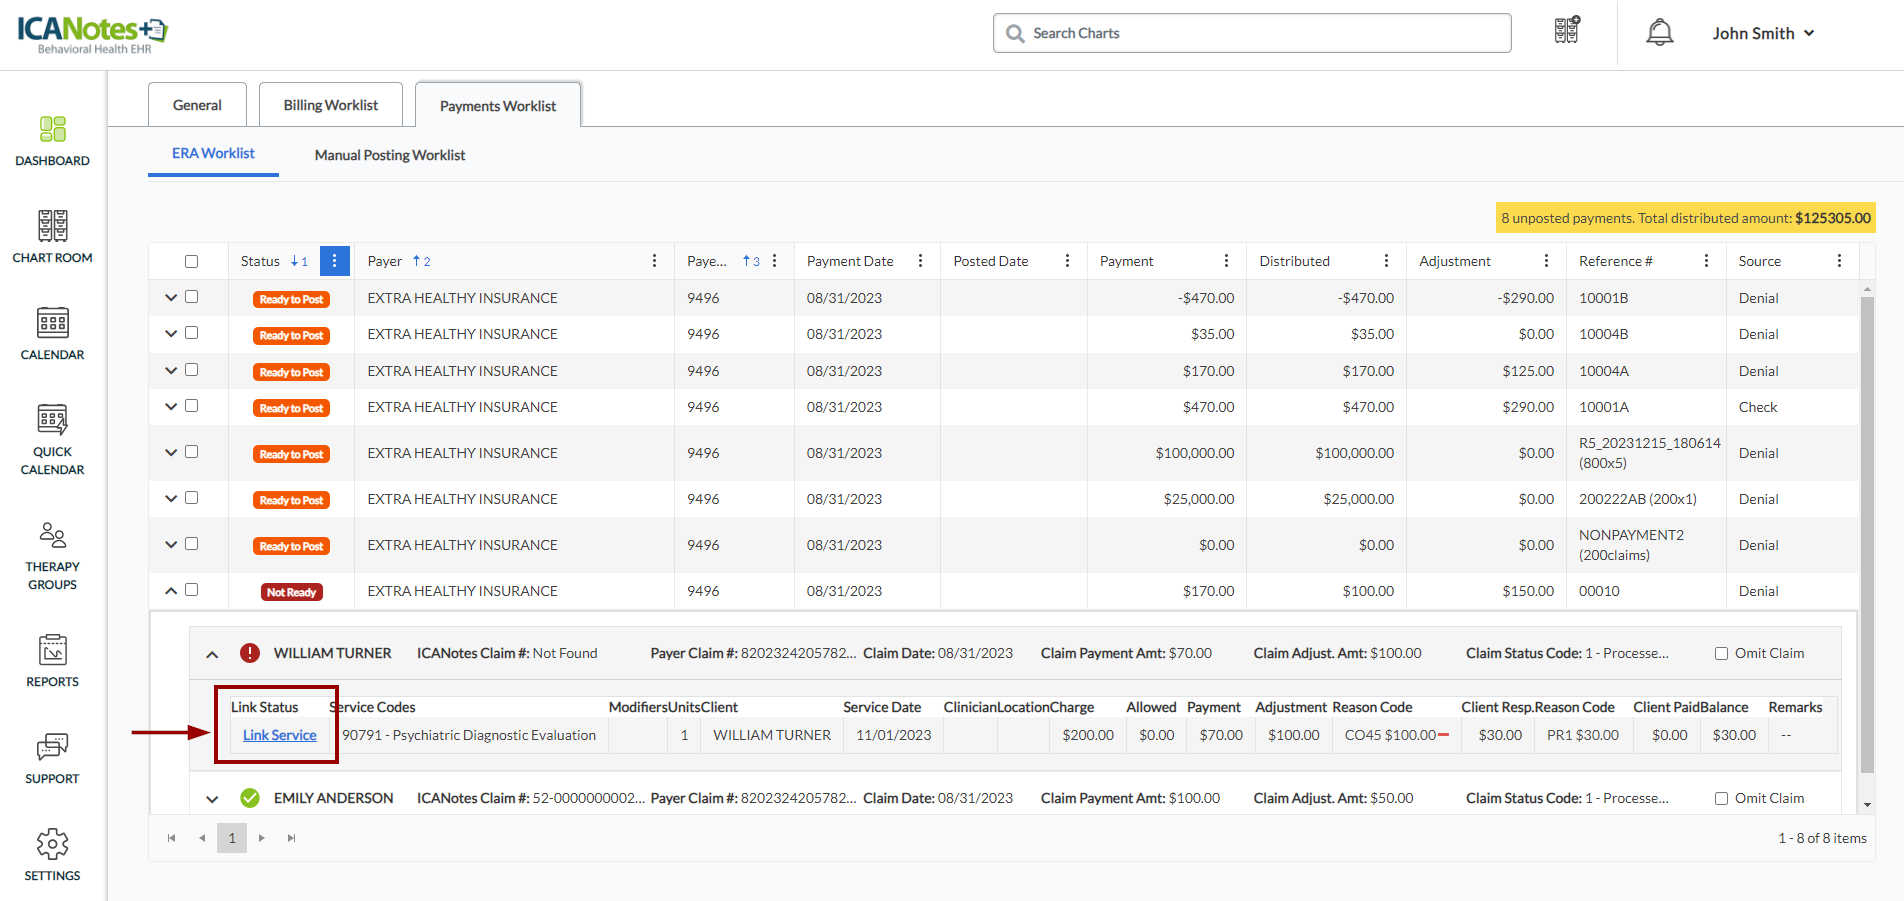Expand the row with reference 10004A
This screenshot has height=901, width=1904.
[x=171, y=371]
